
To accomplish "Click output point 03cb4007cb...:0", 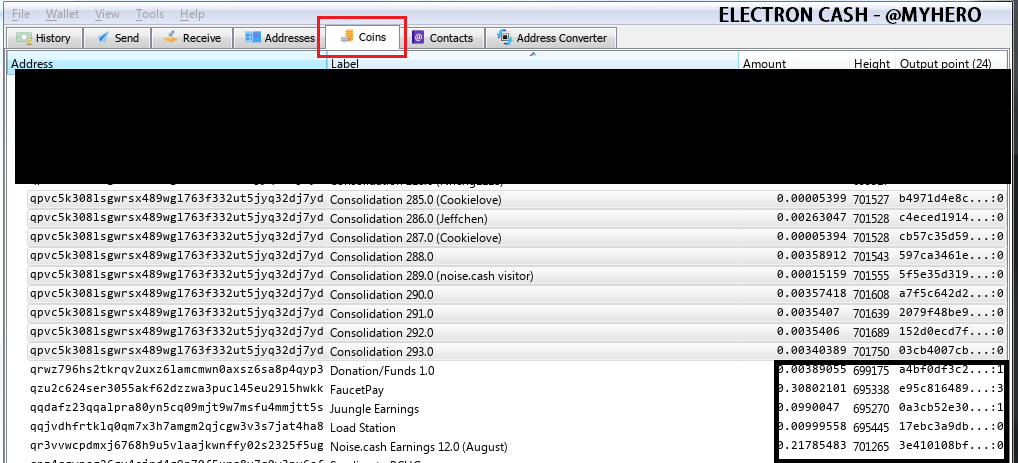I will click(x=951, y=351).
